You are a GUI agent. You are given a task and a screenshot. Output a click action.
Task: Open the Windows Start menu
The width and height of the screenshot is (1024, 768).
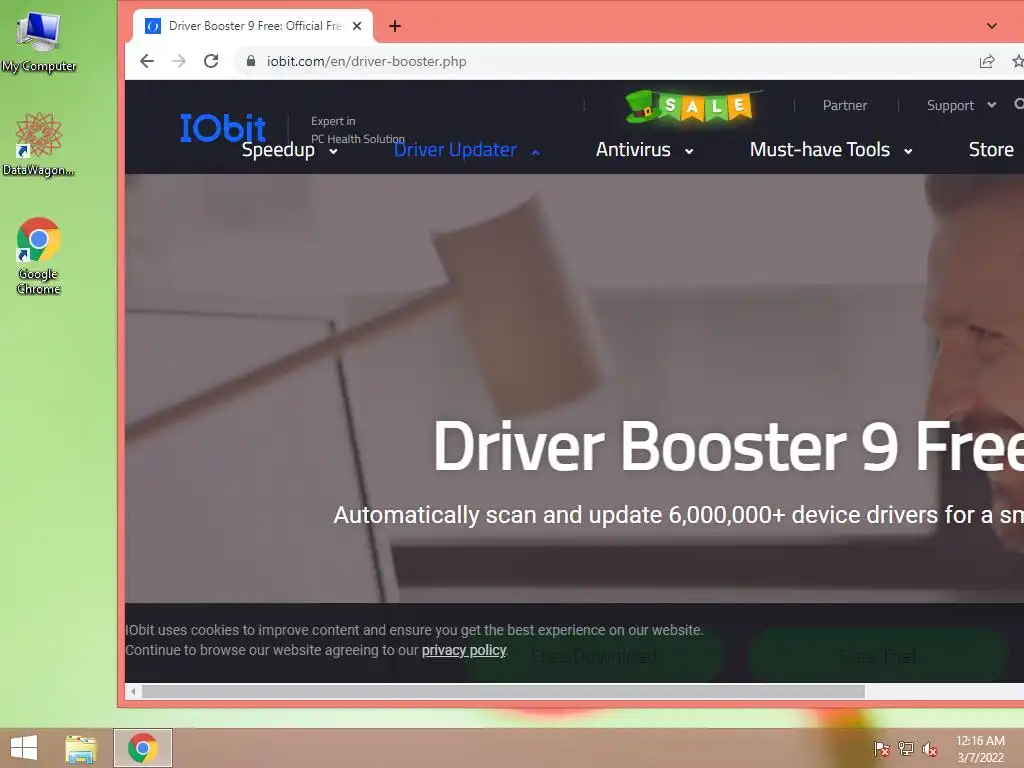[x=24, y=748]
